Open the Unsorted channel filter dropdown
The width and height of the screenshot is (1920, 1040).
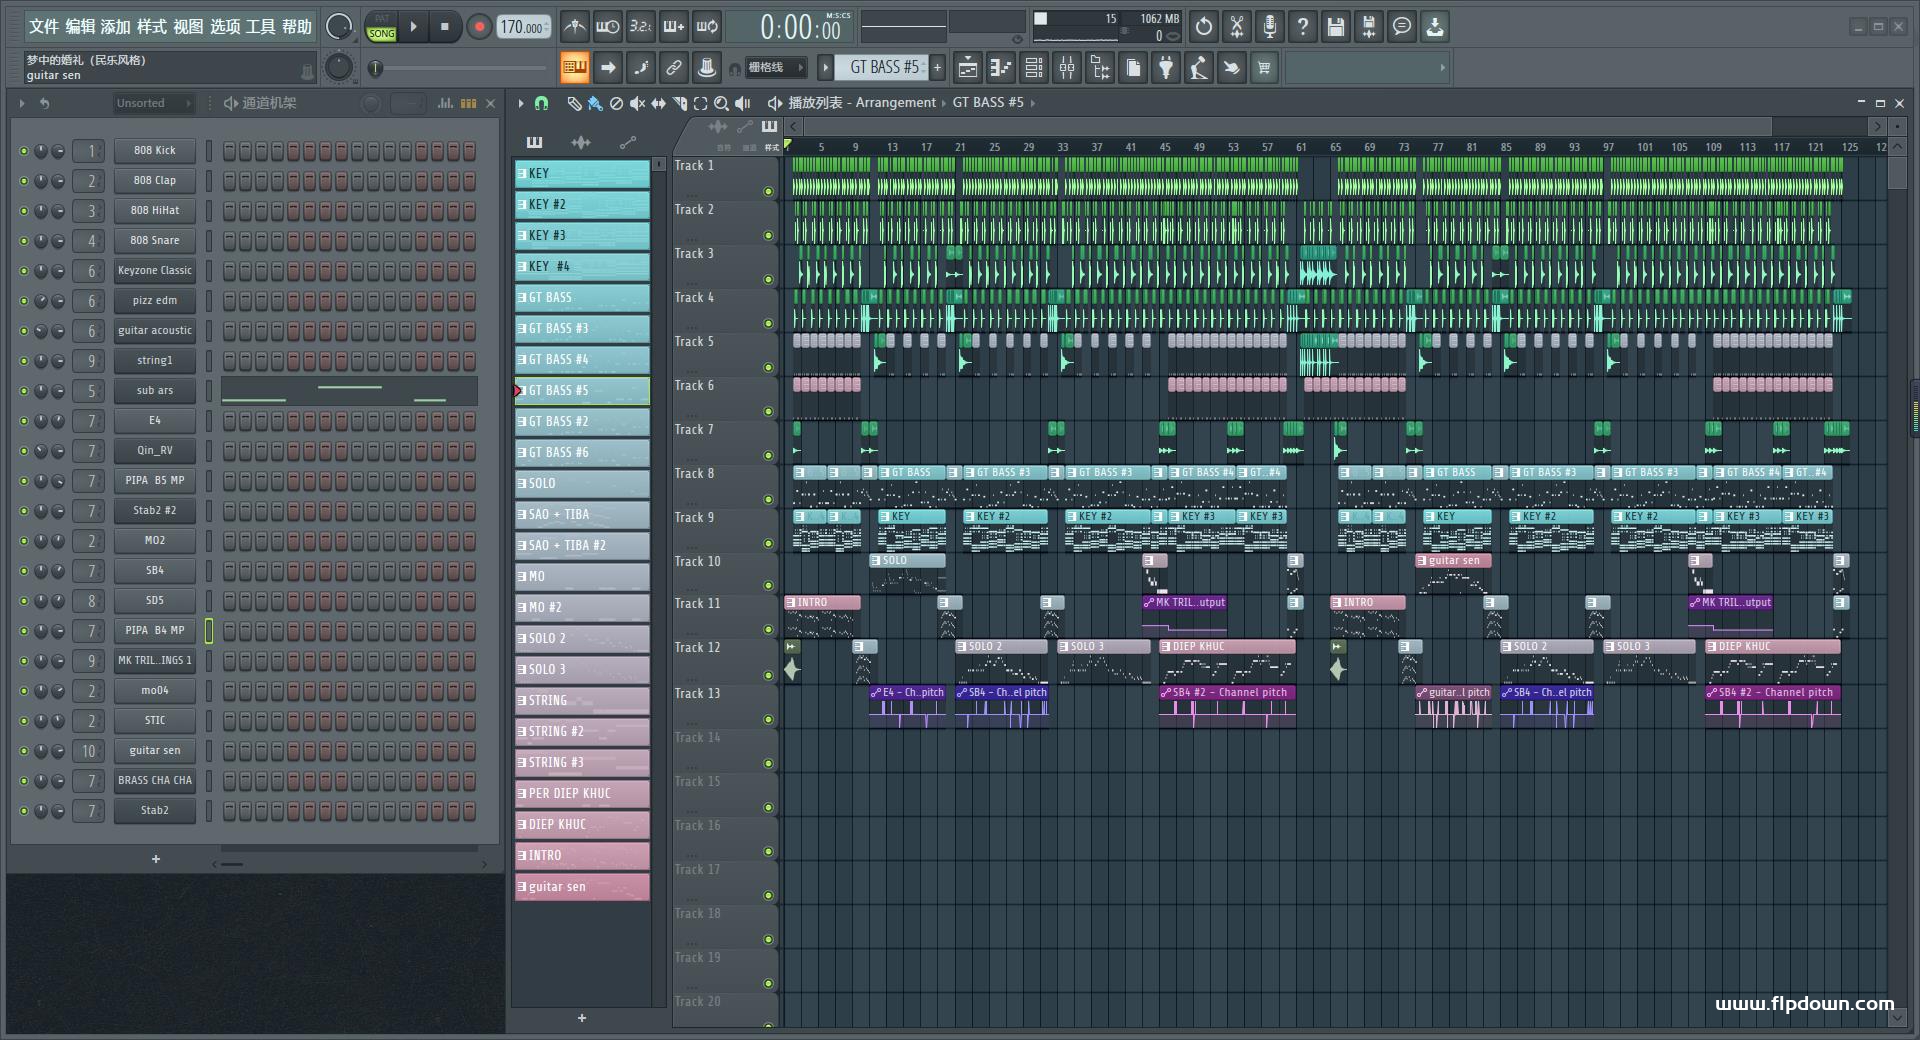coord(152,103)
